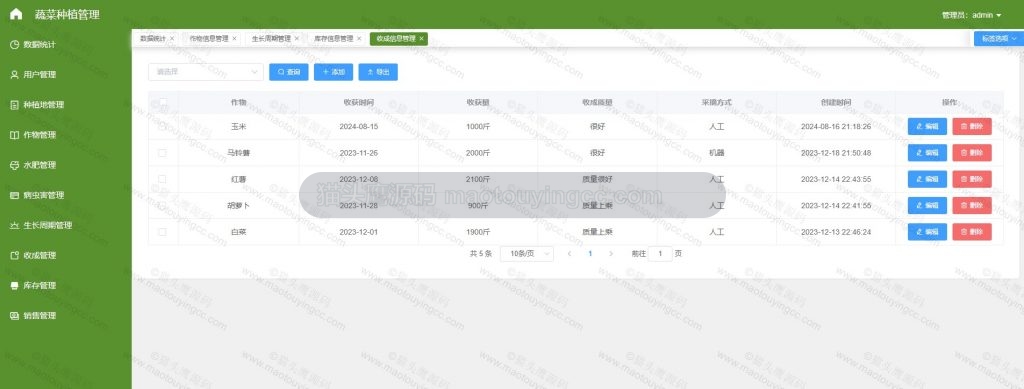The width and height of the screenshot is (1024, 389).
Task: Click the 2023-12-13 22:46:24 creation time
Action: 836,232
